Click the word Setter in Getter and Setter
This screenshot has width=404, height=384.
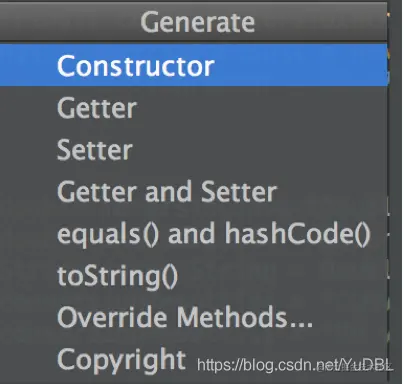[239, 192]
